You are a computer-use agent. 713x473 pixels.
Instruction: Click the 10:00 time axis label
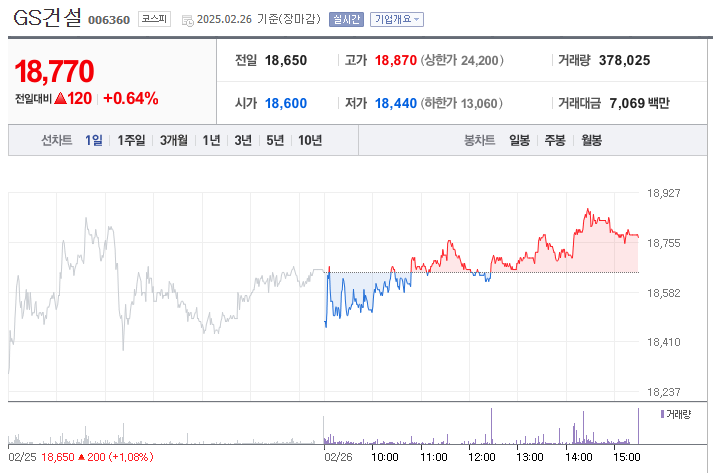[x=385, y=457]
